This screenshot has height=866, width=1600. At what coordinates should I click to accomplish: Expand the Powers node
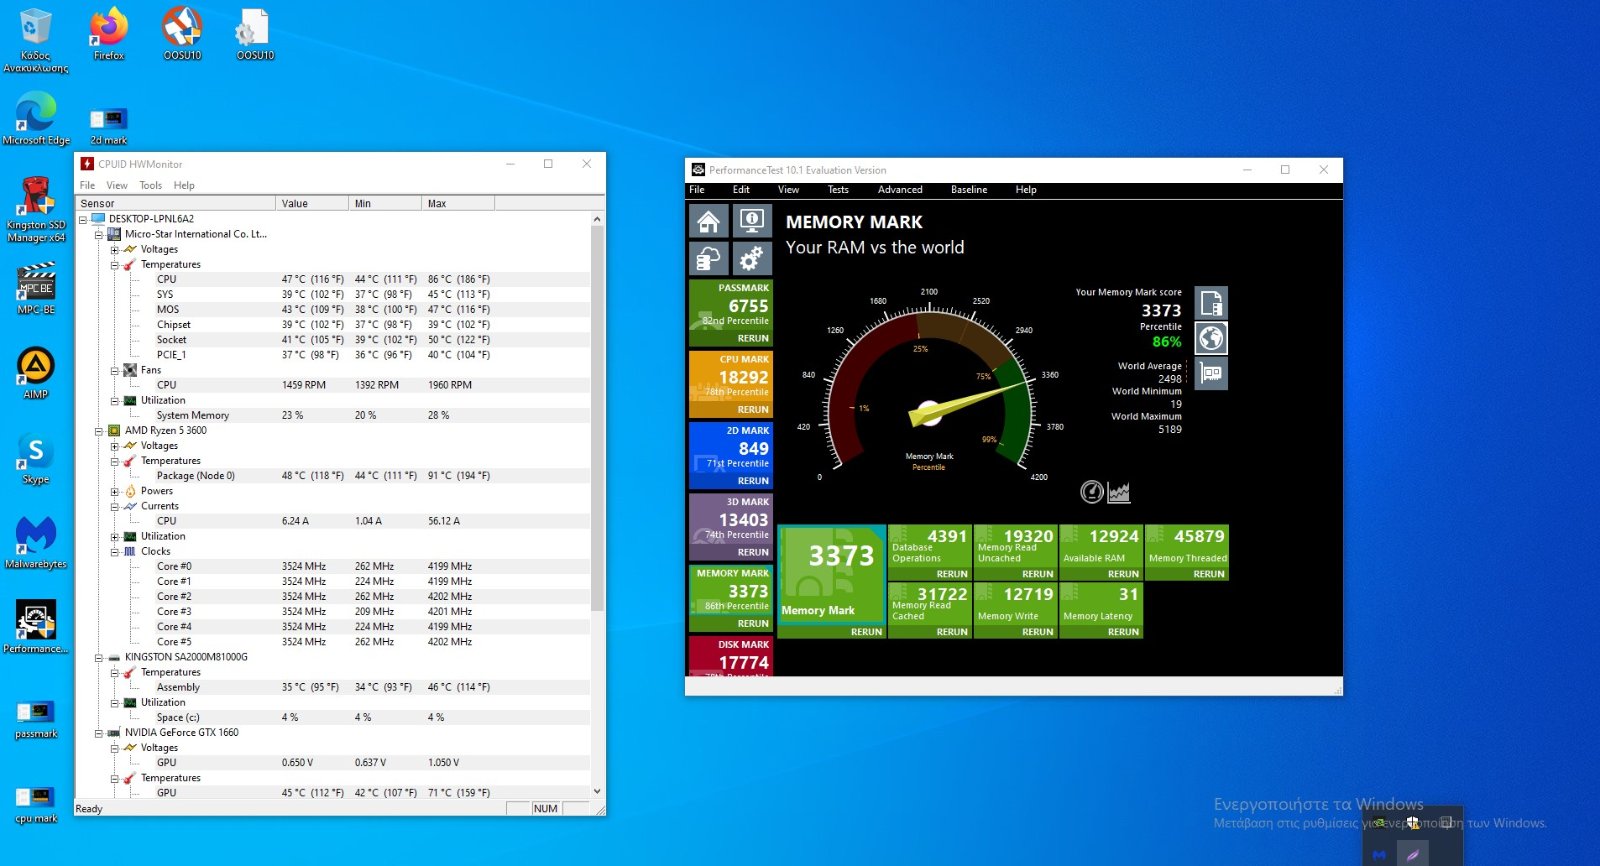coord(115,492)
